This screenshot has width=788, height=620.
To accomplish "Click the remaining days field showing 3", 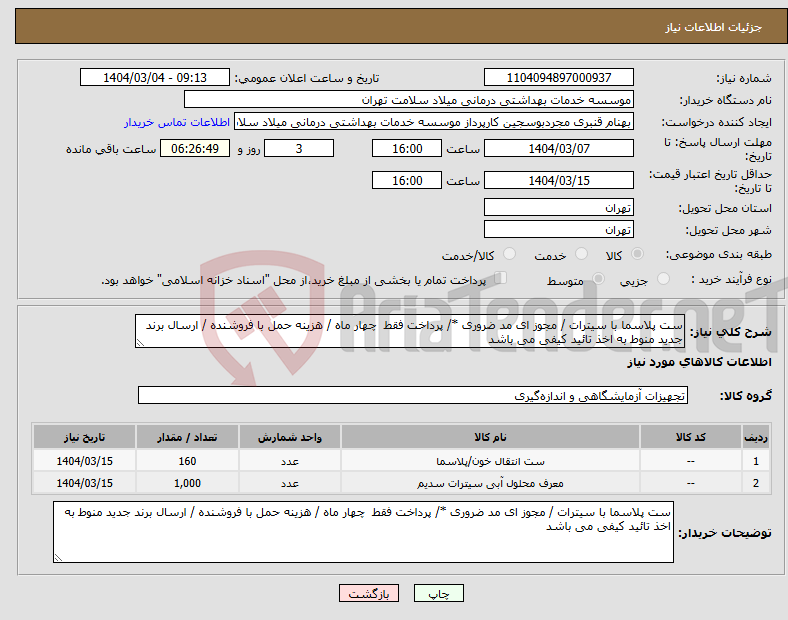I will click(x=299, y=148).
